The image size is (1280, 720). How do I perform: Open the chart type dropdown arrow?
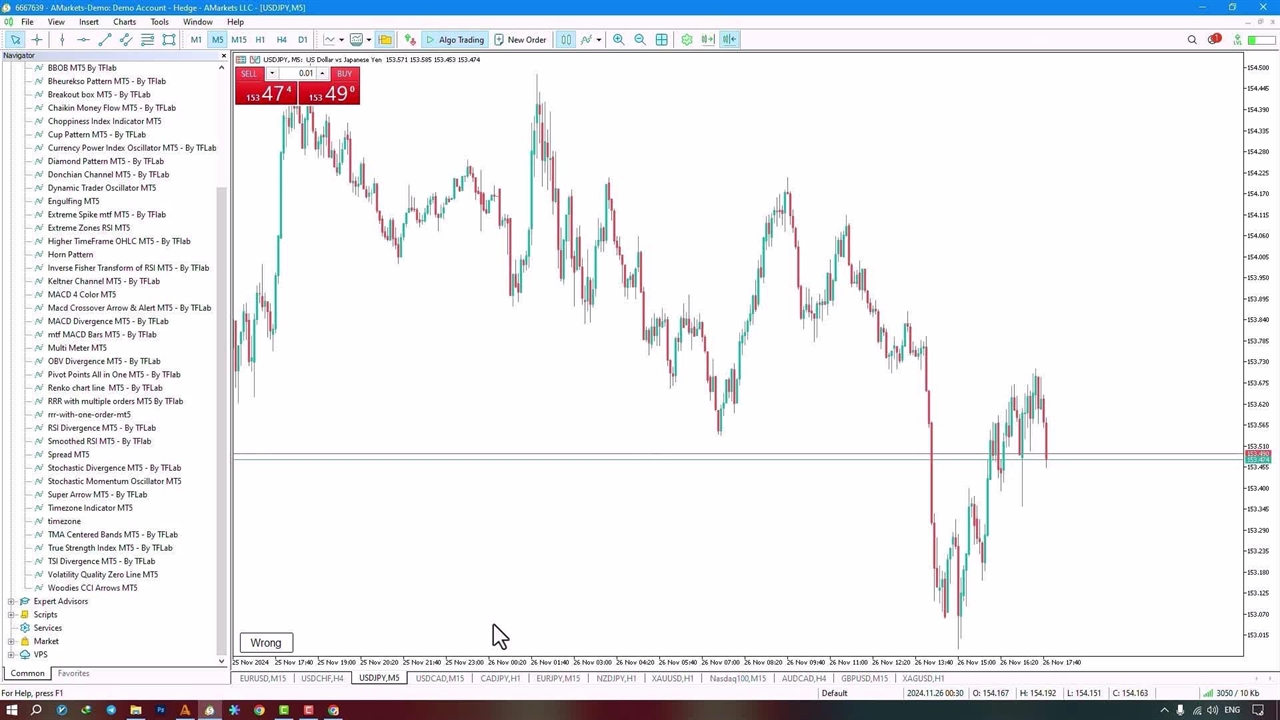tap(341, 40)
